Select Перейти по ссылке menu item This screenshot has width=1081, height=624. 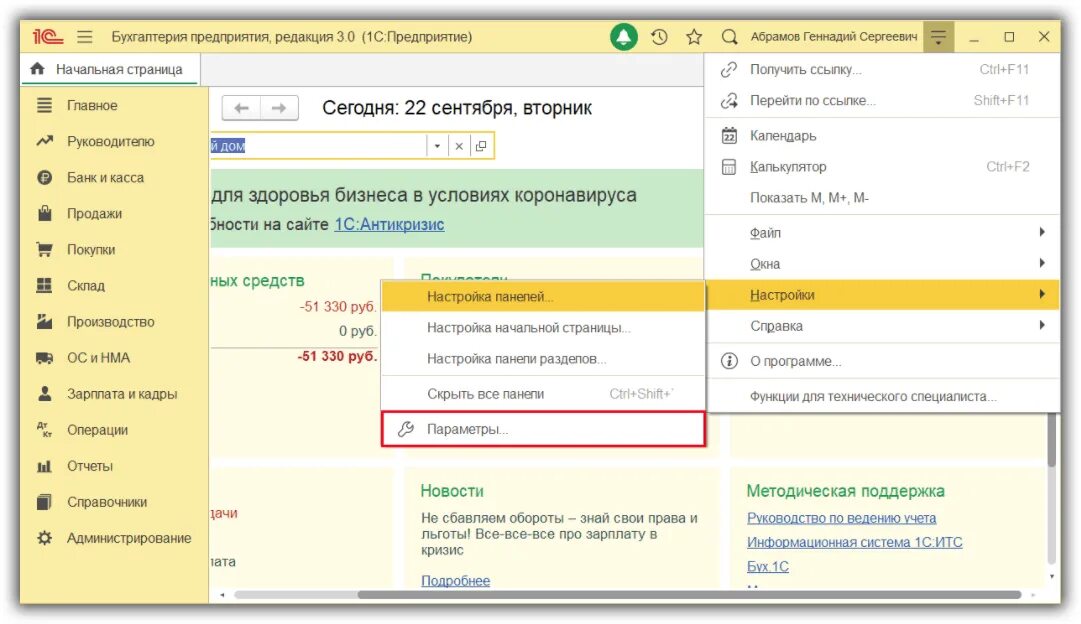point(882,101)
